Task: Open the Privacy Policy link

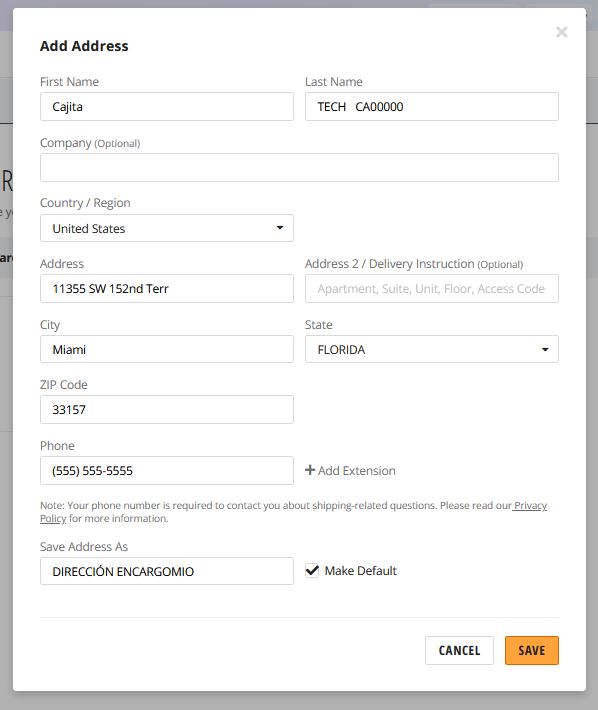Action: 530,506
